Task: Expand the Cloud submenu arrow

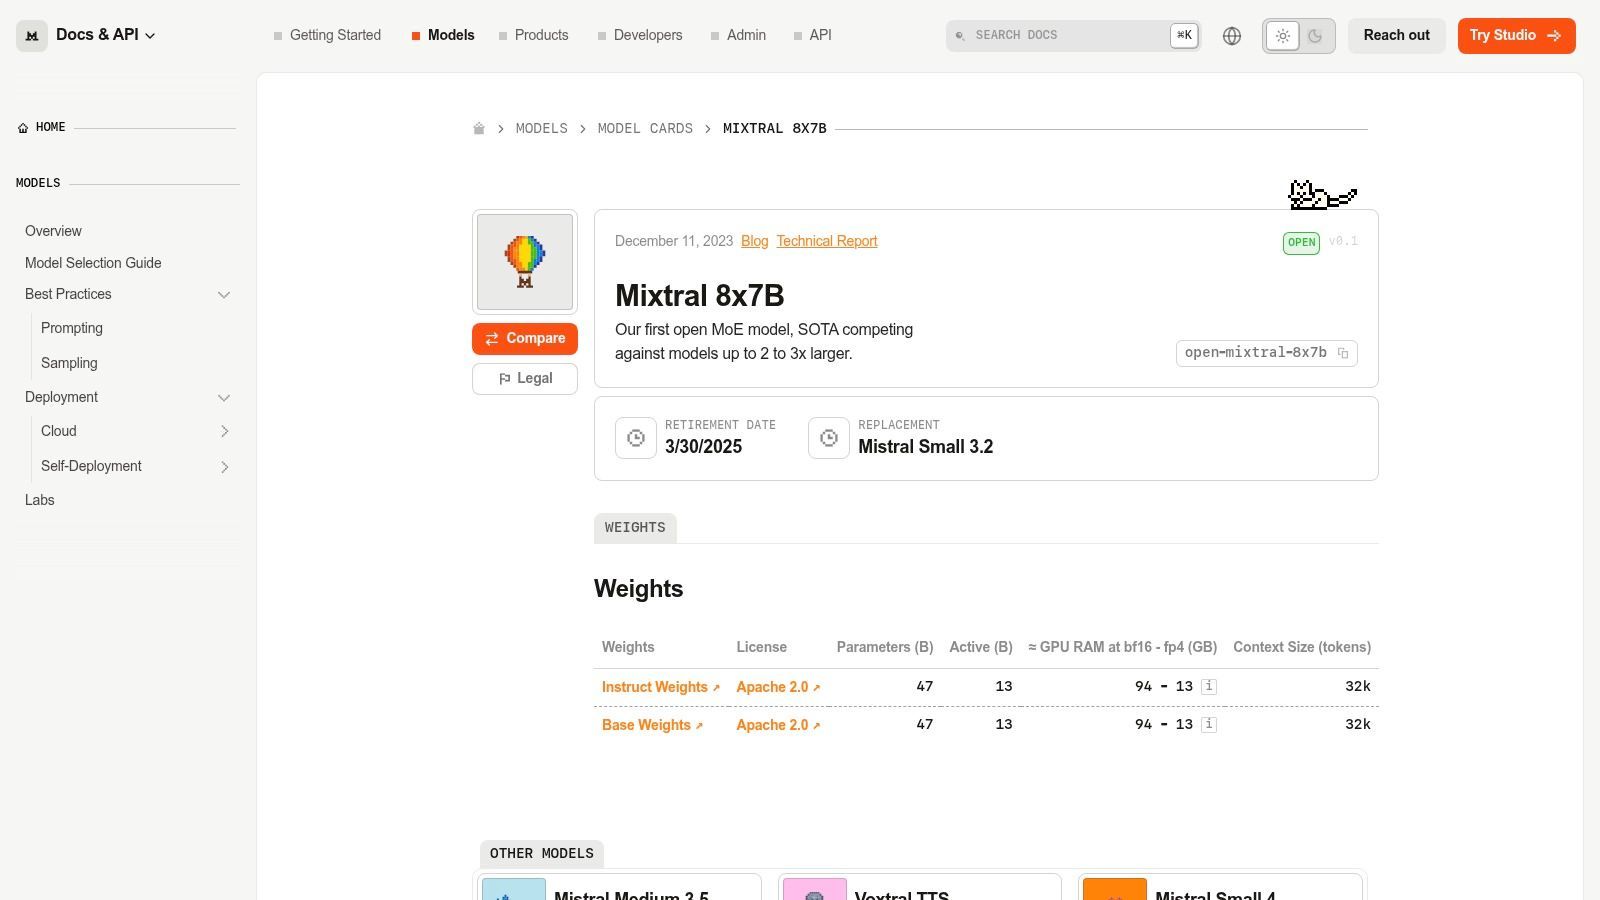Action: (224, 431)
